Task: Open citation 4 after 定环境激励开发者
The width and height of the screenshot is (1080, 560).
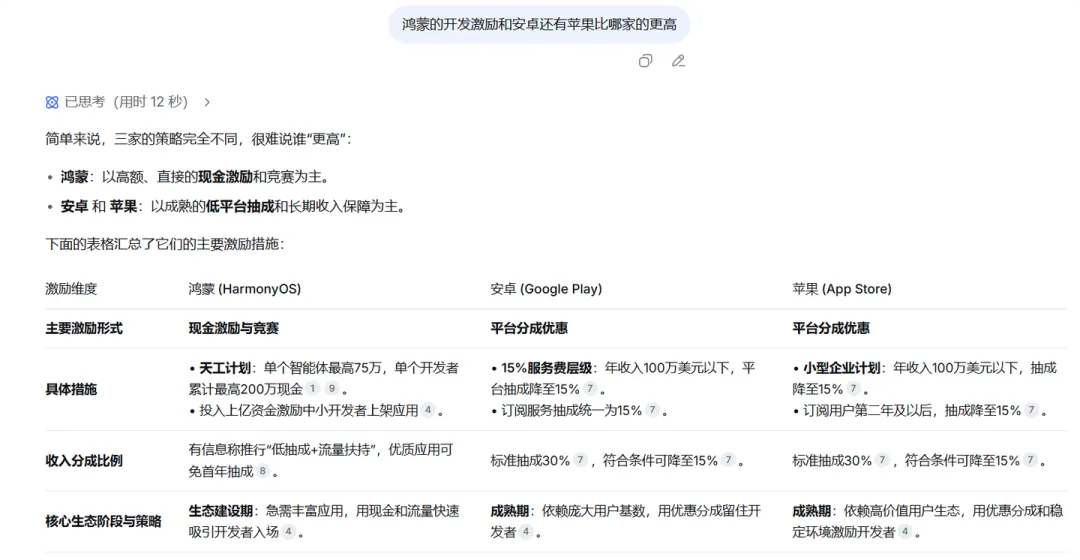Action: point(905,532)
